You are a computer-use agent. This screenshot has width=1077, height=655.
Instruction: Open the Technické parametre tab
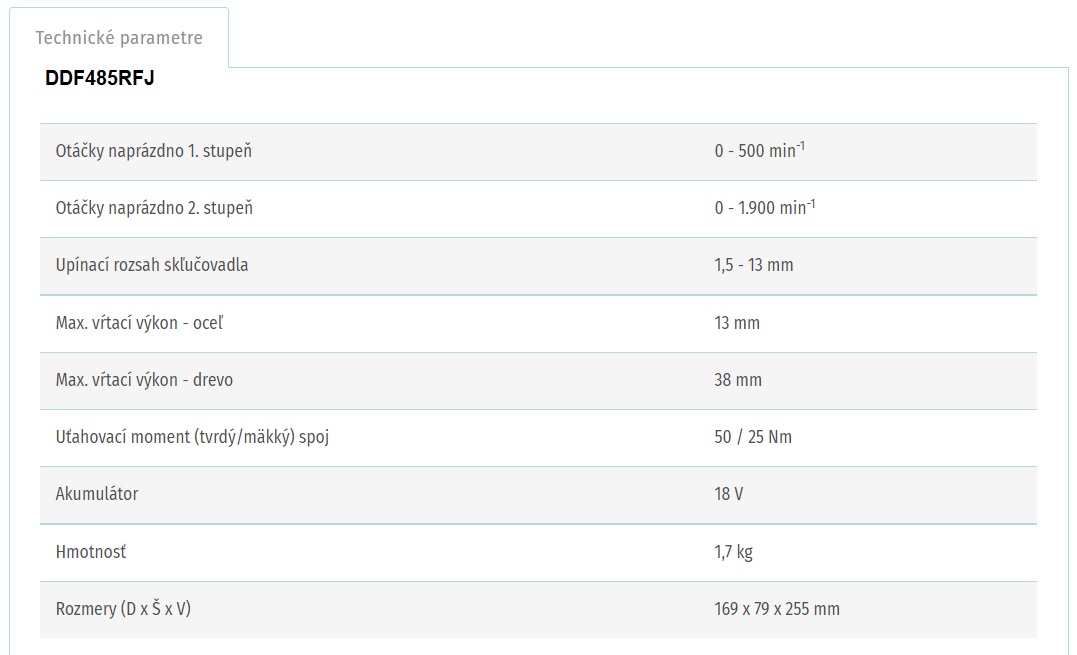tap(119, 38)
